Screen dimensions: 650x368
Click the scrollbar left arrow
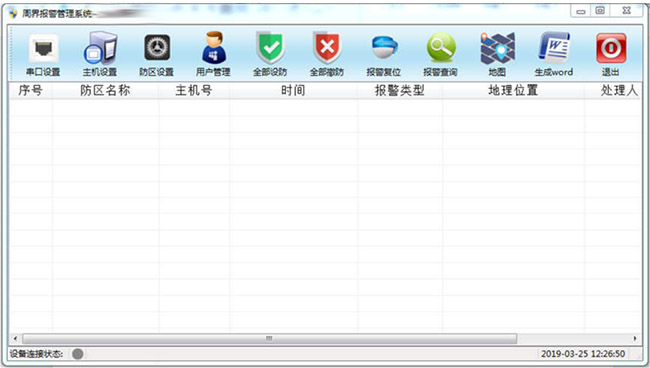click(15, 339)
